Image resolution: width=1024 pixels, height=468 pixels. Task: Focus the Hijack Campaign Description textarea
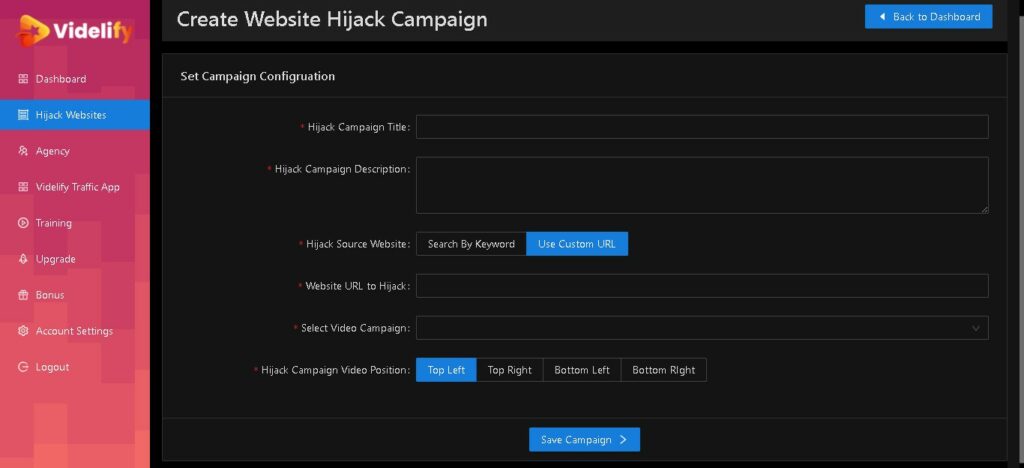(x=702, y=185)
